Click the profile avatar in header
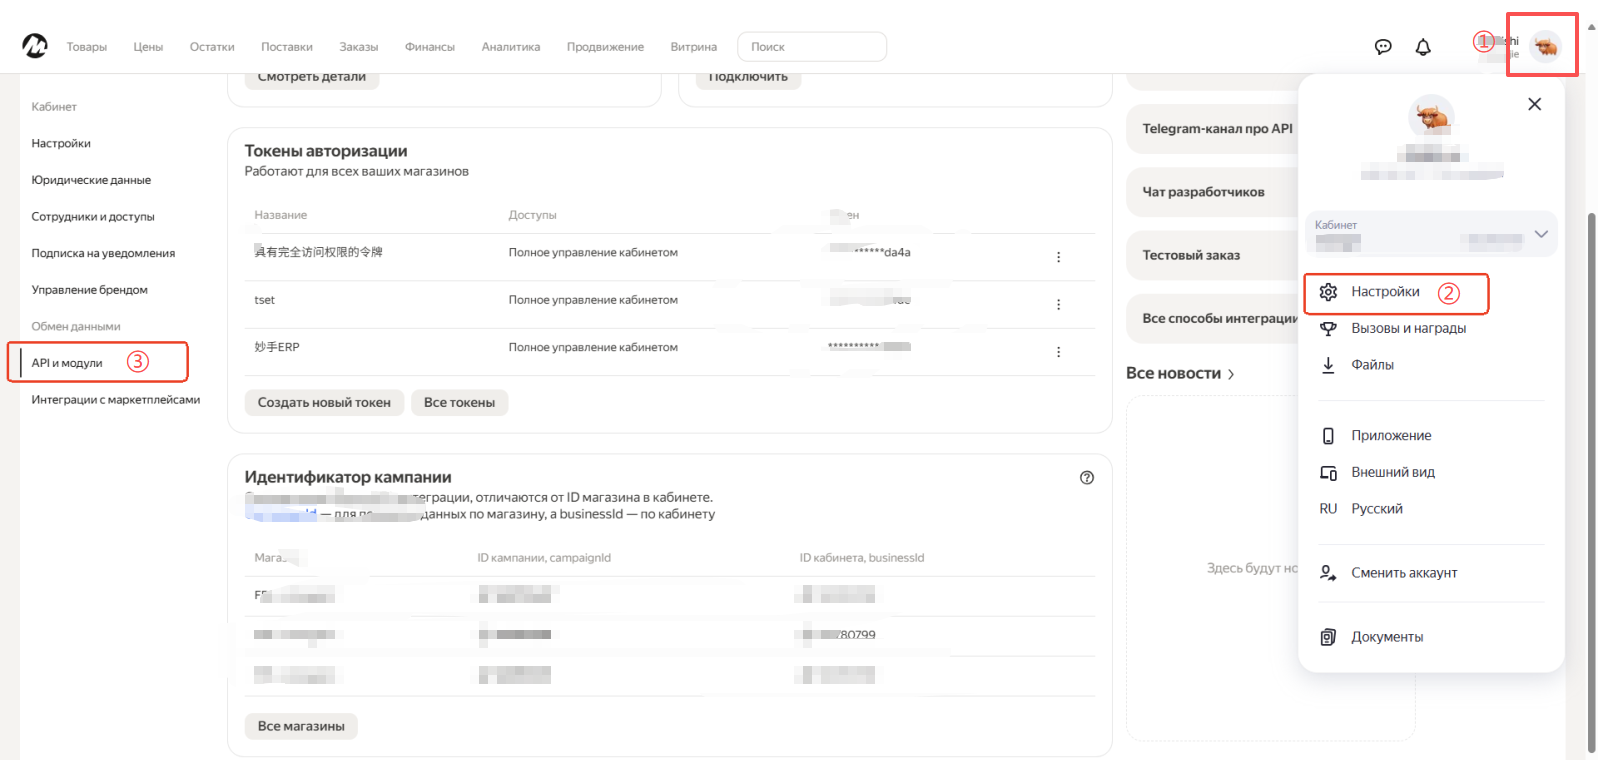This screenshot has height=760, width=1618. [1545, 47]
